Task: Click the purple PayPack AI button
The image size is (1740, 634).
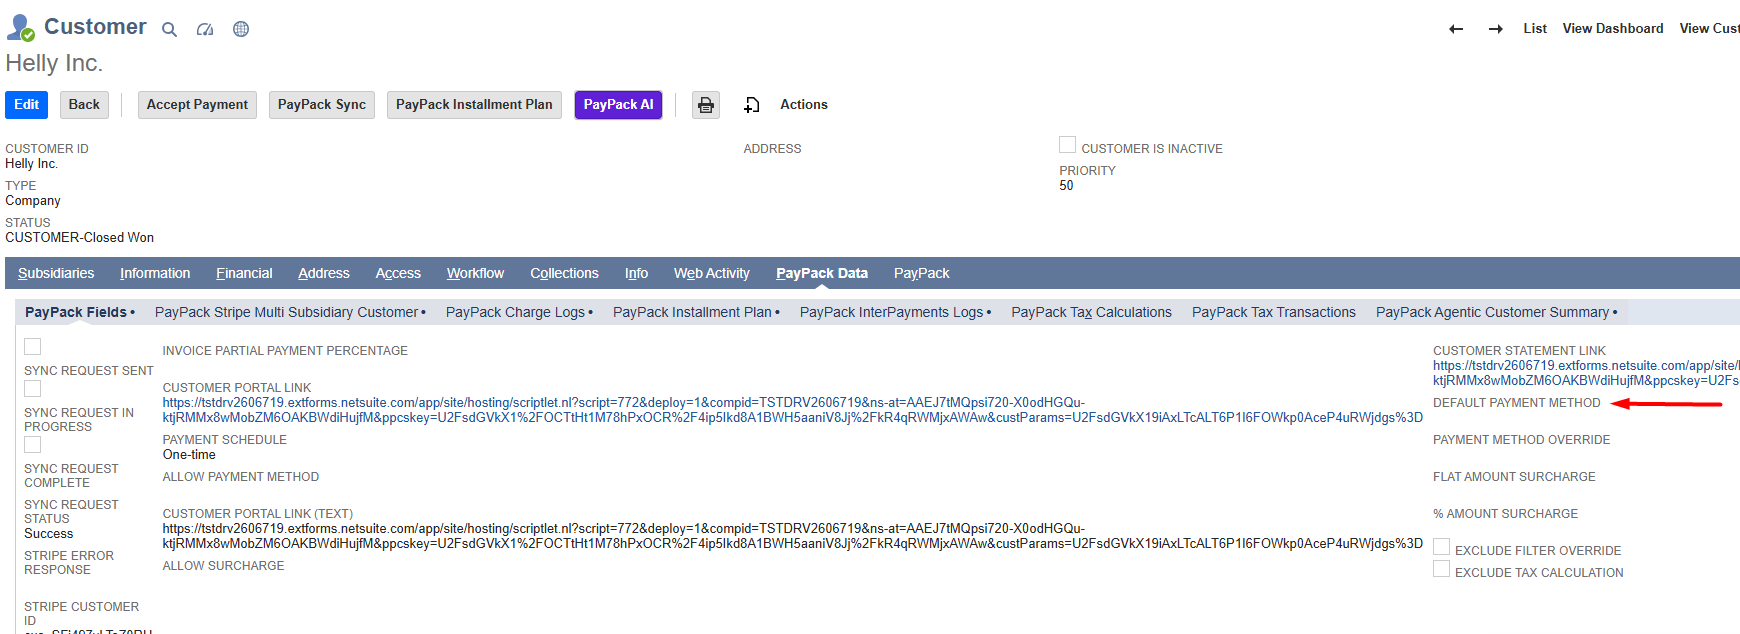Action: point(618,105)
